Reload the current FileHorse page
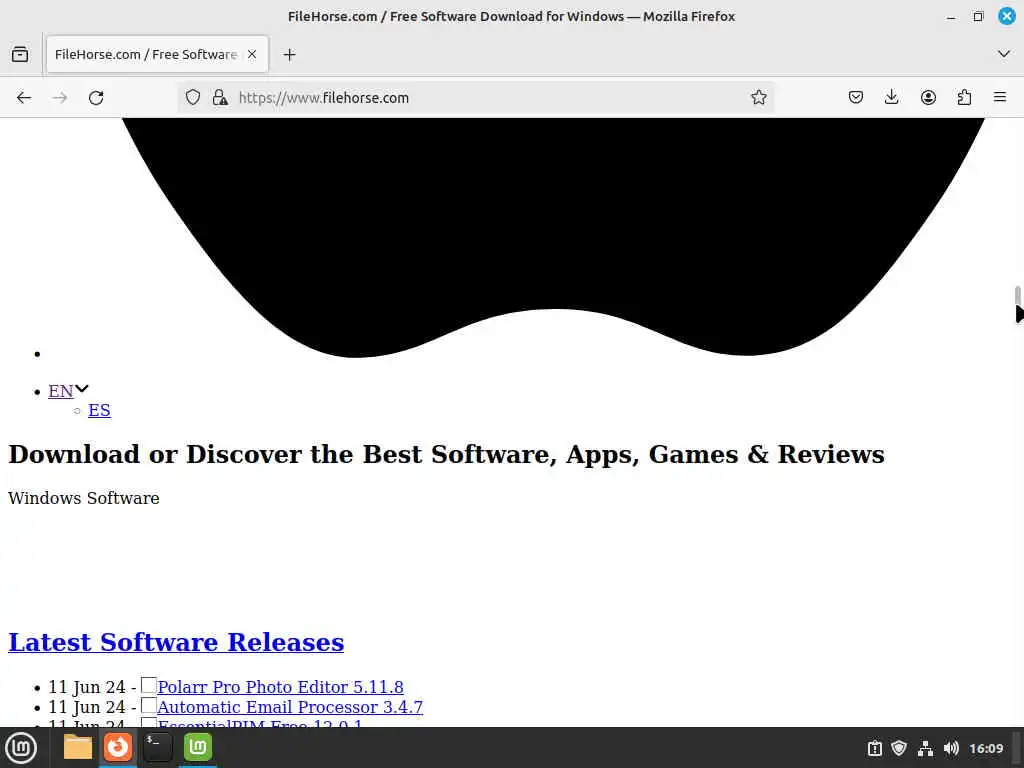1024x768 pixels. coord(96,98)
